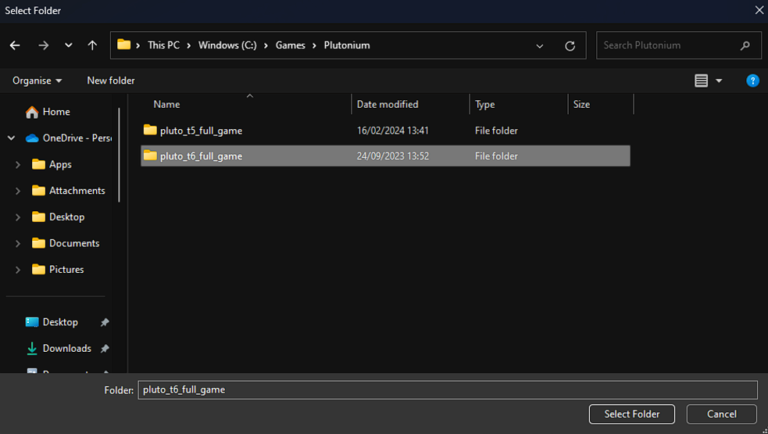Click pluto_t6_full_game folder icon
The width and height of the screenshot is (768, 434).
150,155
